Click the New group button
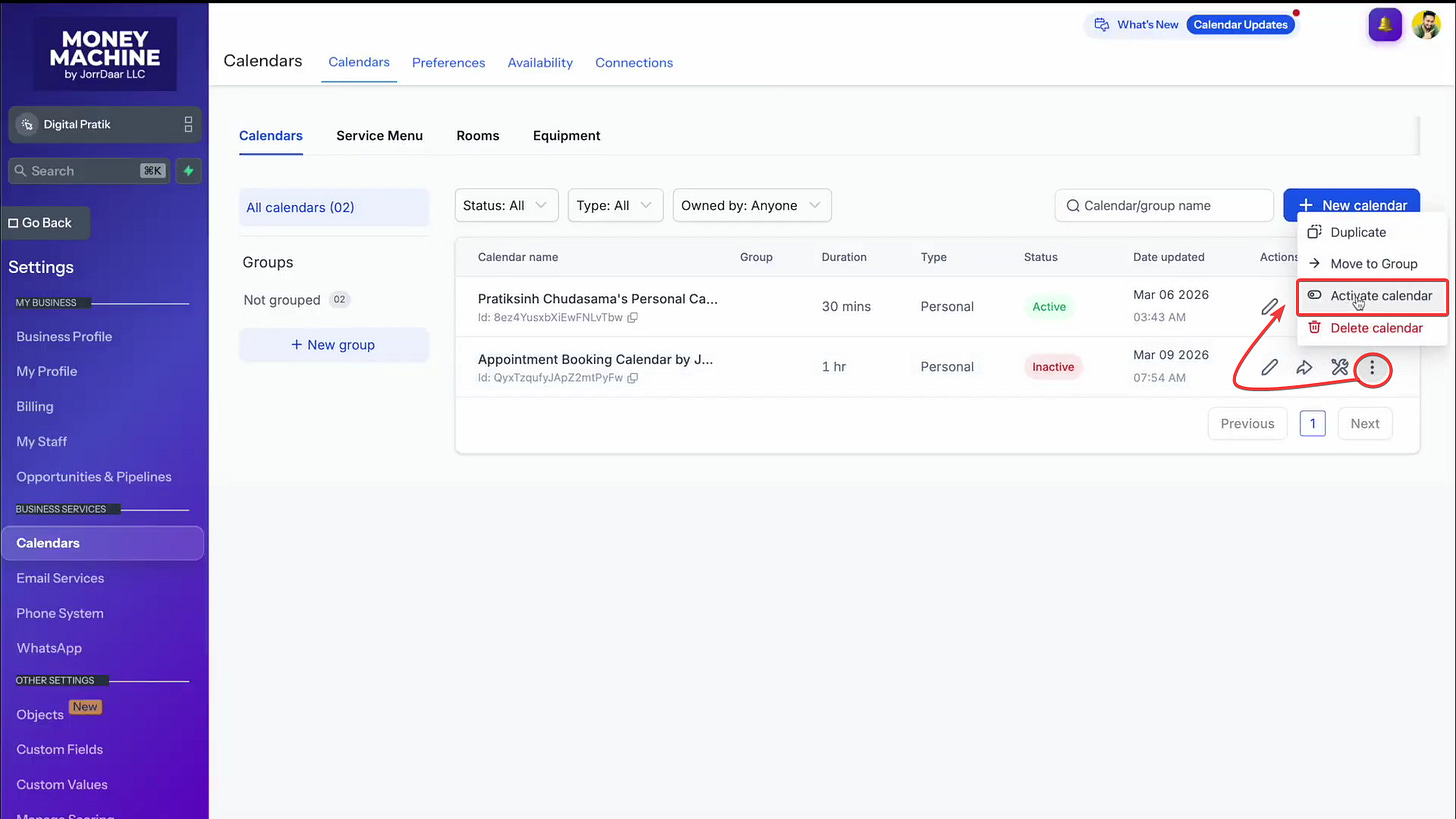 click(334, 345)
